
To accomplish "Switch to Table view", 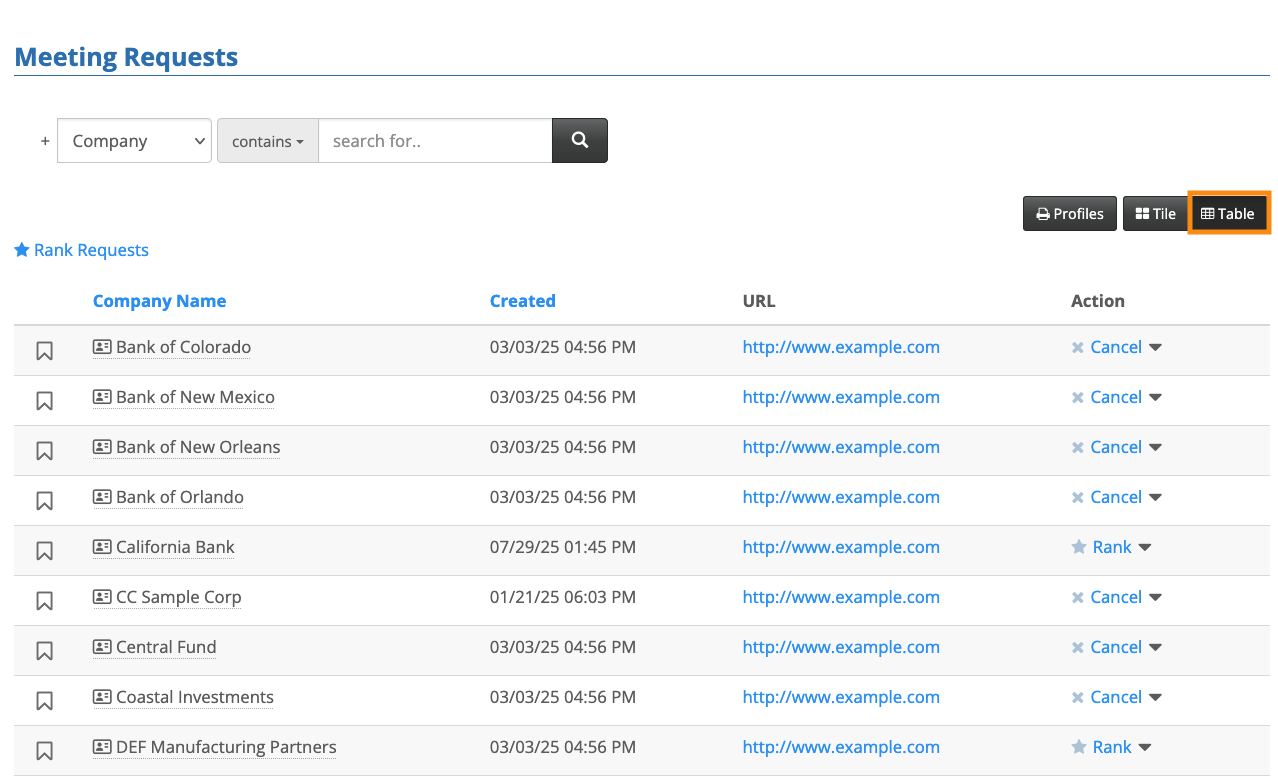I will (x=1228, y=214).
